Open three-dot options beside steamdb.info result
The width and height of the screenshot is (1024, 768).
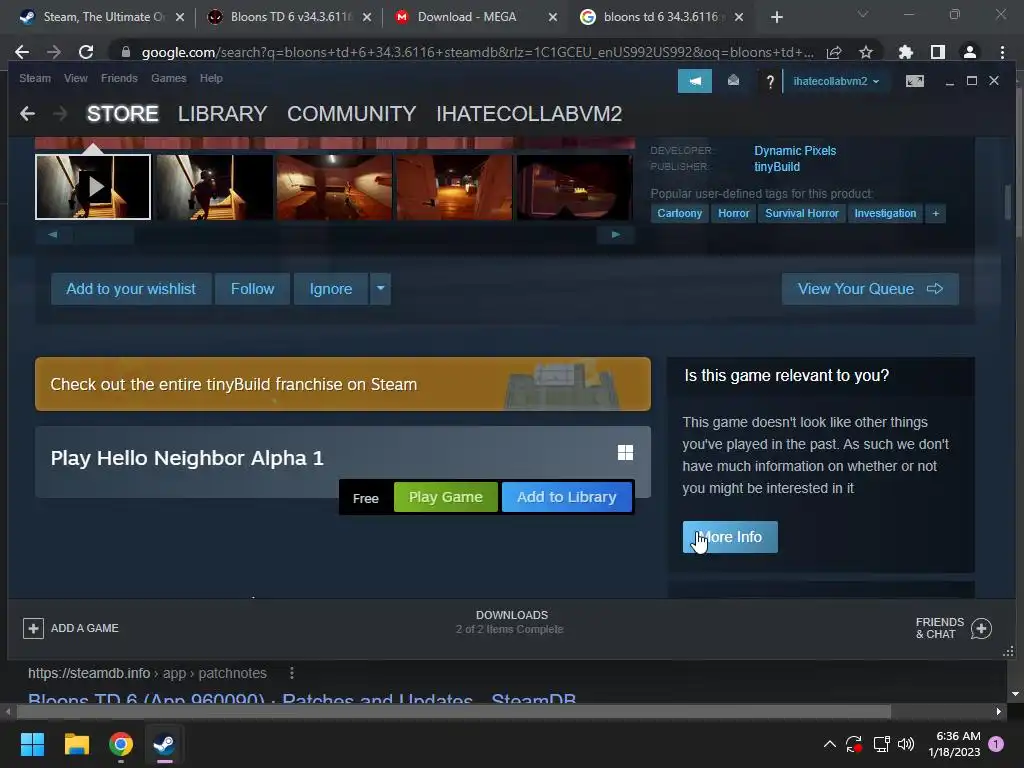[292, 673]
